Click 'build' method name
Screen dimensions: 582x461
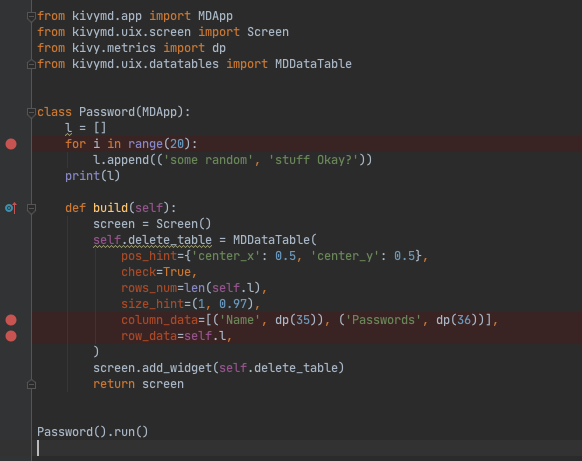pos(110,208)
